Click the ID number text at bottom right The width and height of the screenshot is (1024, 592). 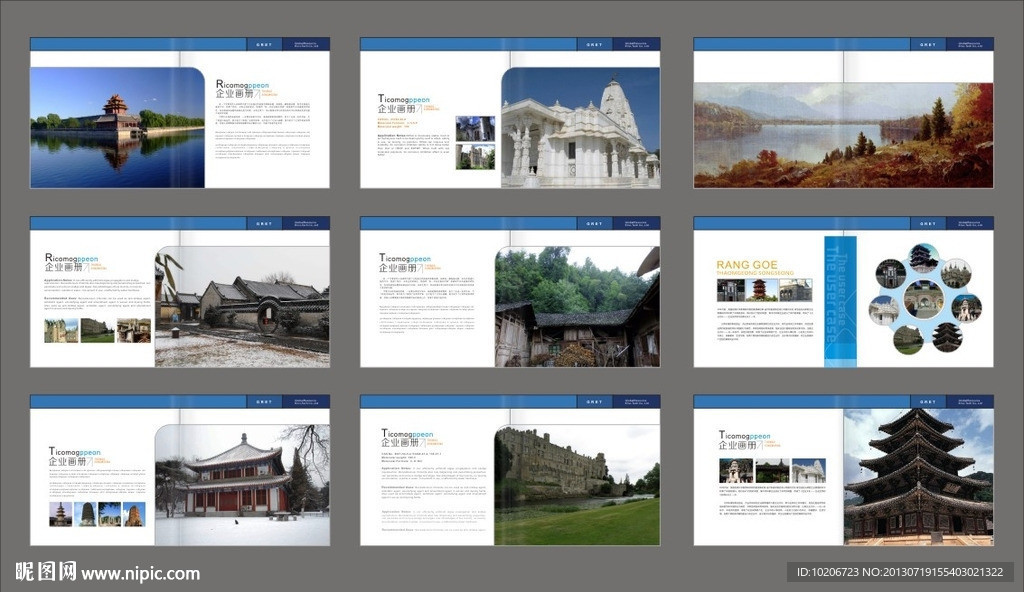(900, 573)
